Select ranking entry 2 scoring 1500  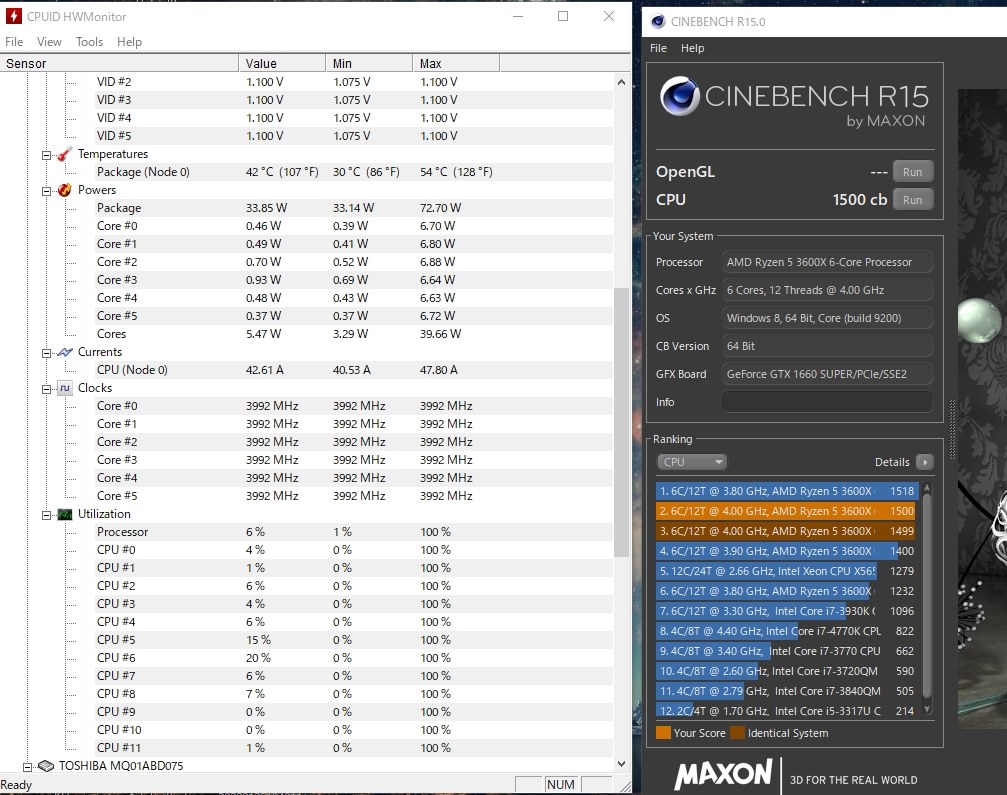(x=787, y=511)
